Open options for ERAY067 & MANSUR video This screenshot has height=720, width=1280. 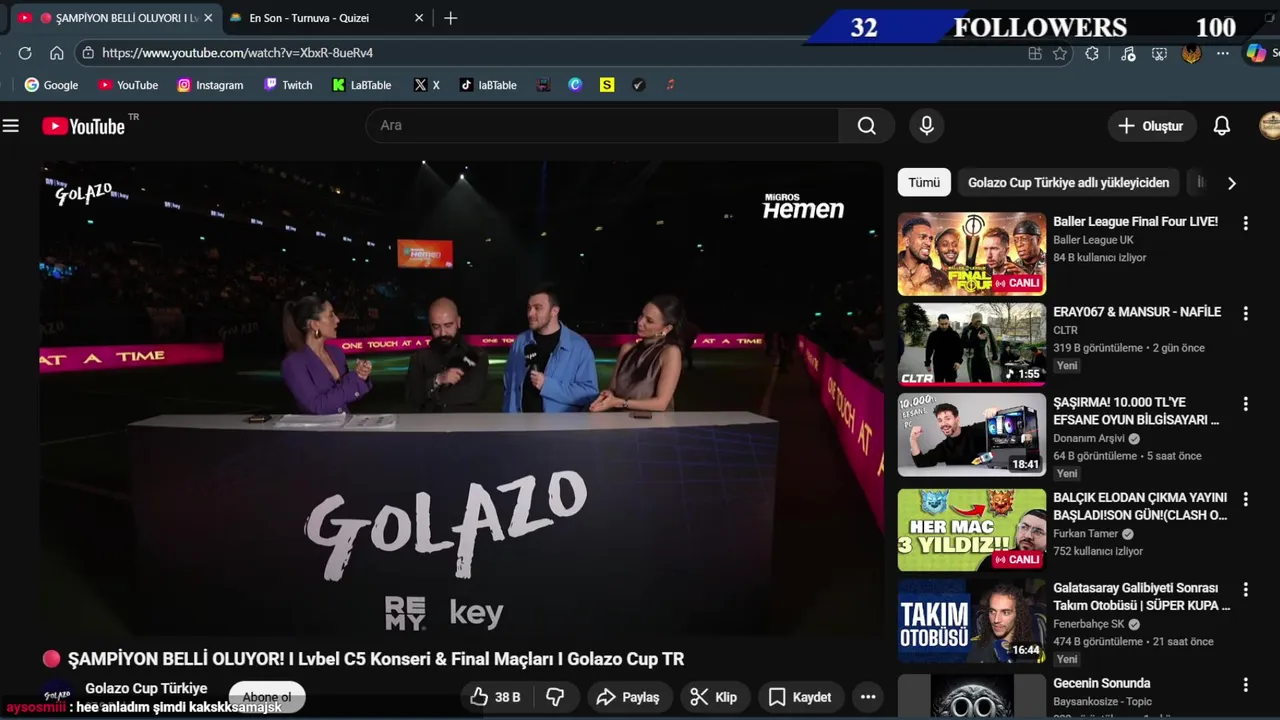[x=1245, y=313]
